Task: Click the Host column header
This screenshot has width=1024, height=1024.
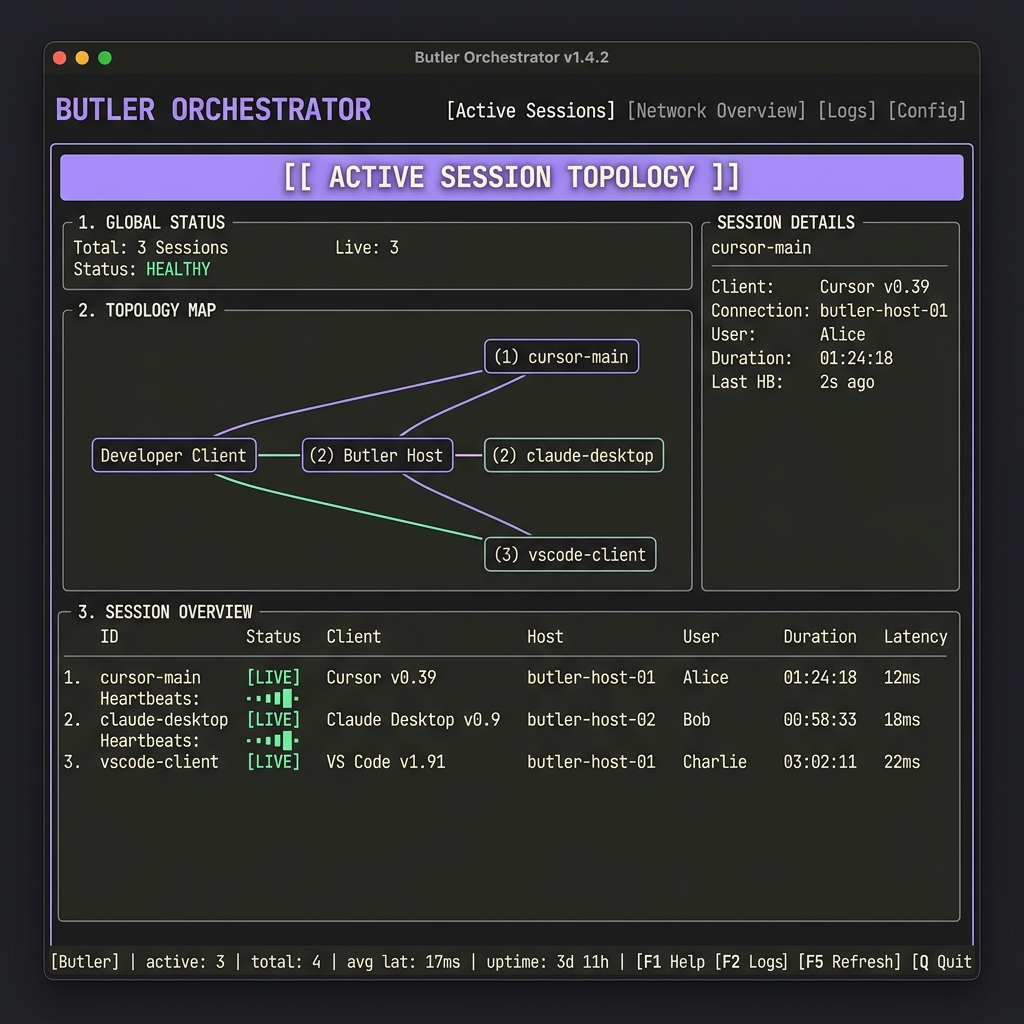Action: pos(545,637)
